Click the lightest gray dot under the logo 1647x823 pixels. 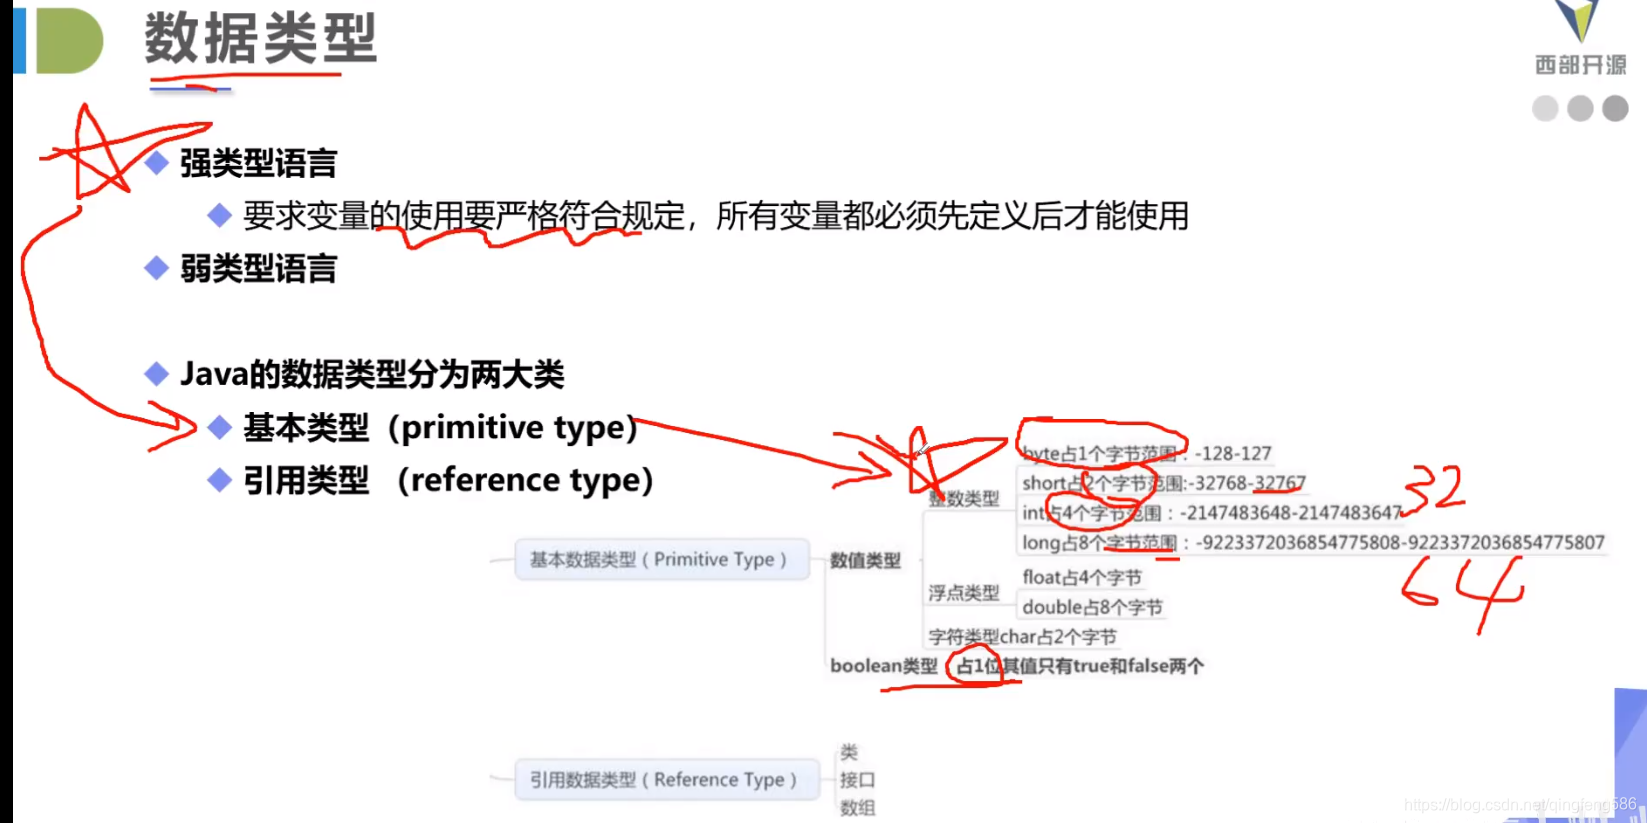click(1545, 108)
